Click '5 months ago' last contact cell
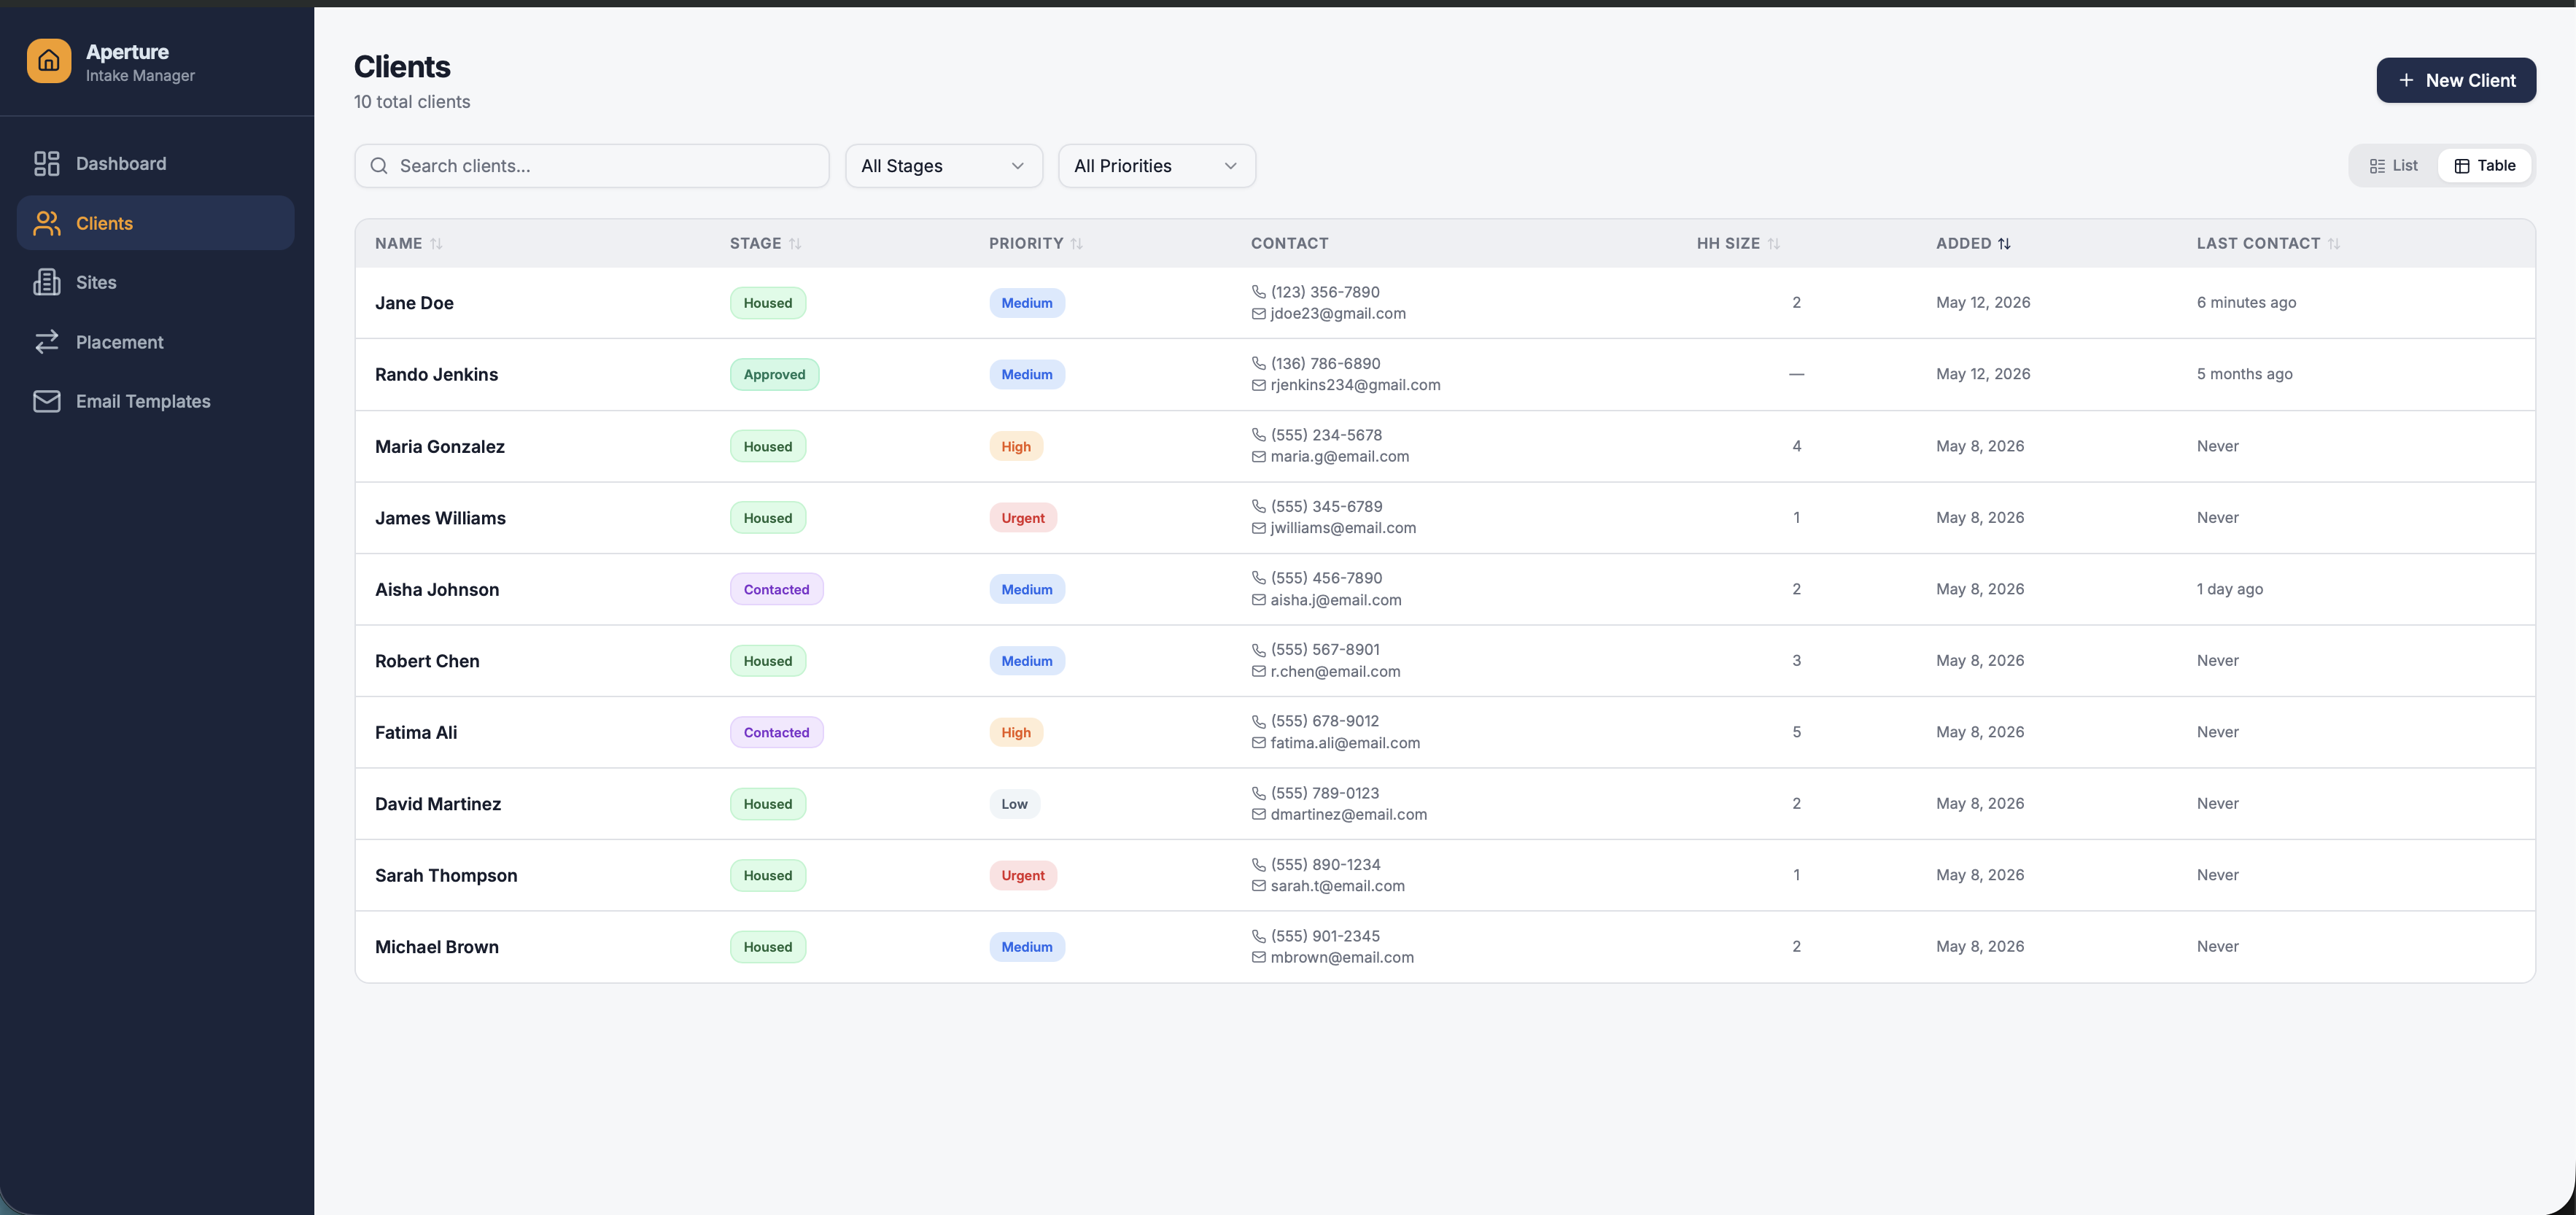The image size is (2576, 1215). pyautogui.click(x=2244, y=374)
